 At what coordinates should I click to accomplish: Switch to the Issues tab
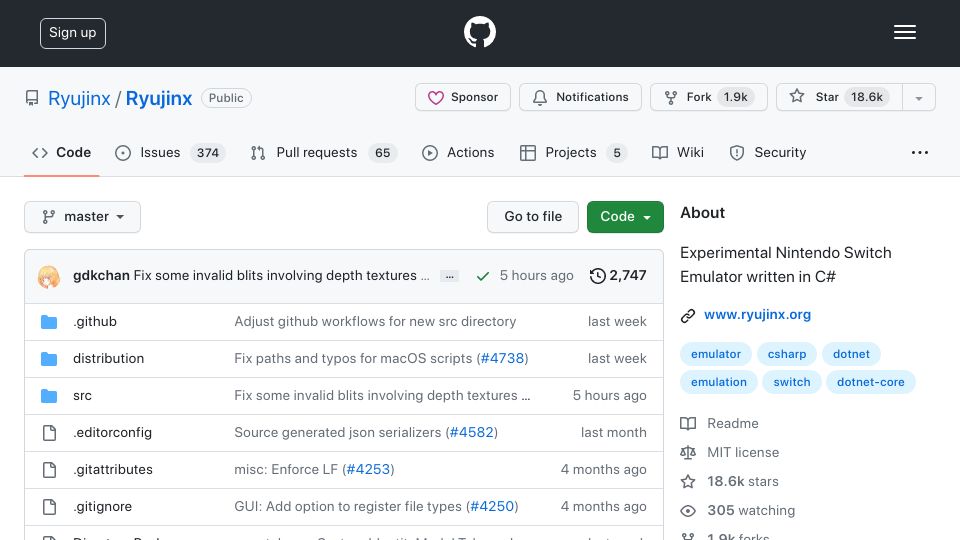(170, 152)
